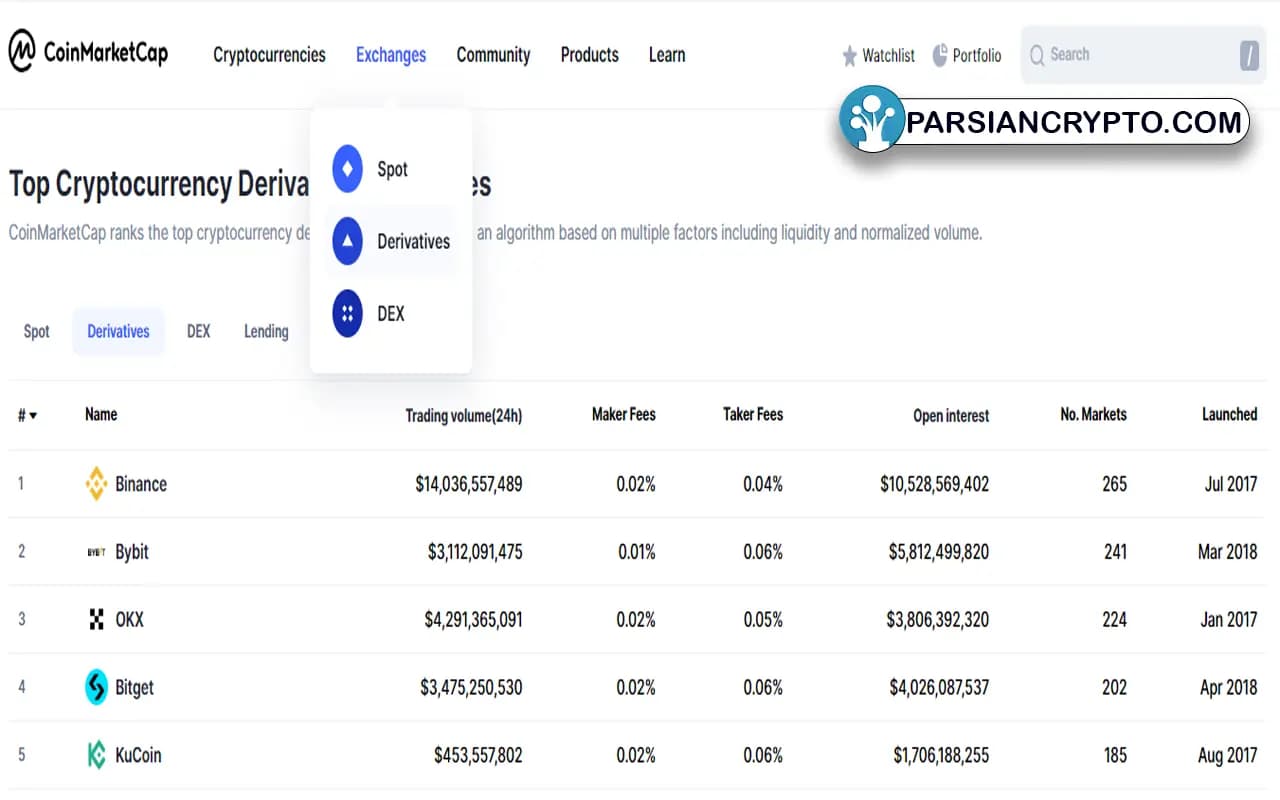
Task: Click OKX taker fee 0.05%
Action: tap(763, 620)
